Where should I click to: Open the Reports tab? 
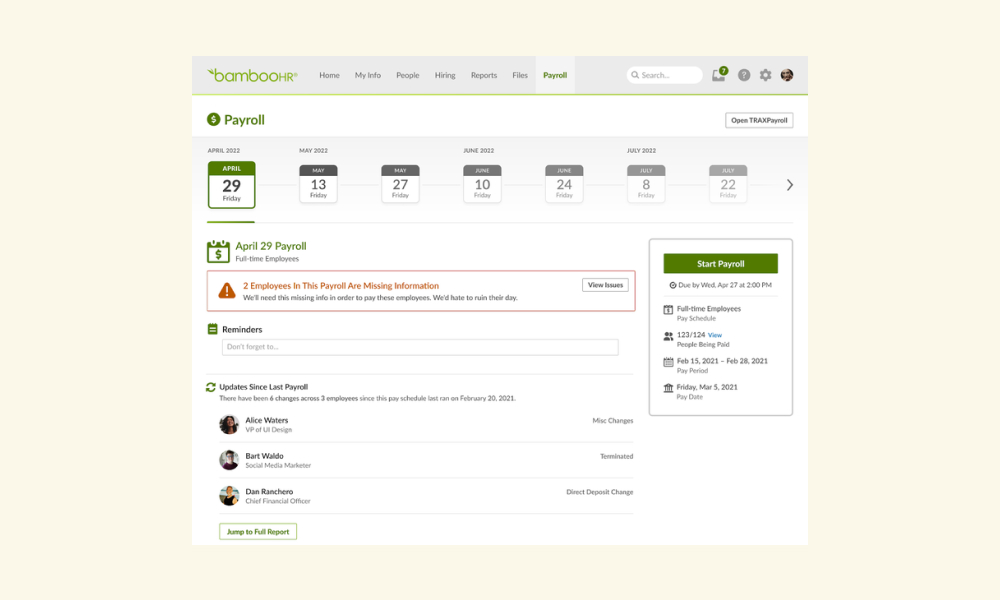483,75
